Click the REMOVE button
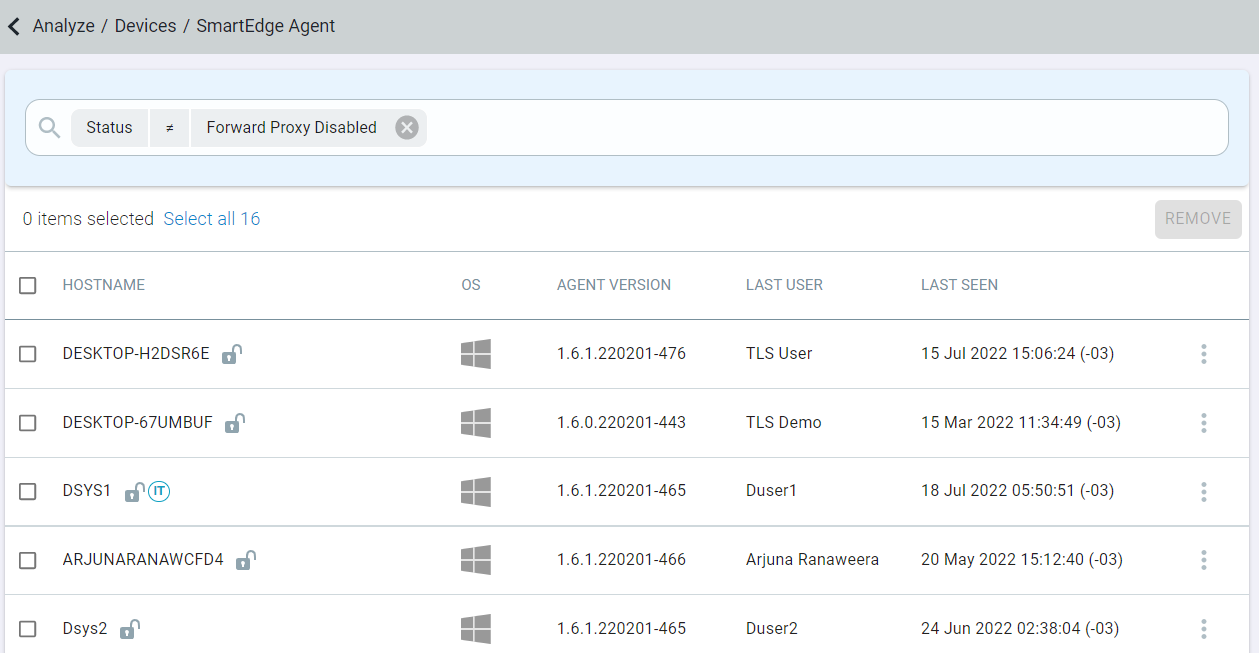This screenshot has height=653, width=1259. [1197, 218]
